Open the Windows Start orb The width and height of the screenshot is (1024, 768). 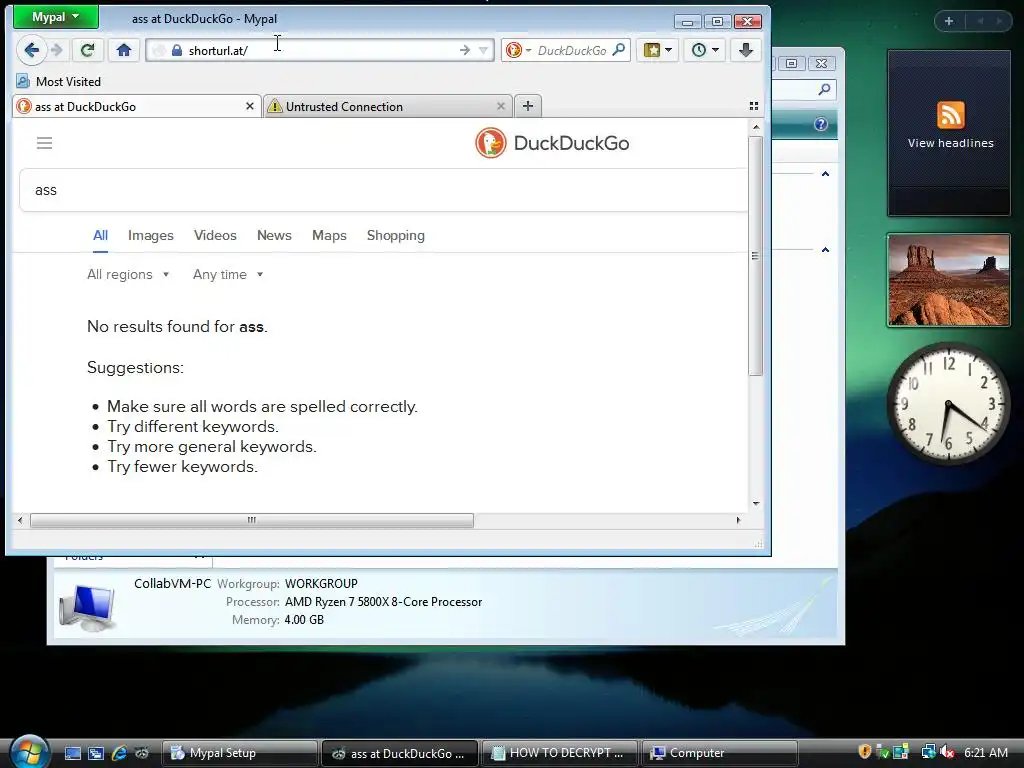29,751
